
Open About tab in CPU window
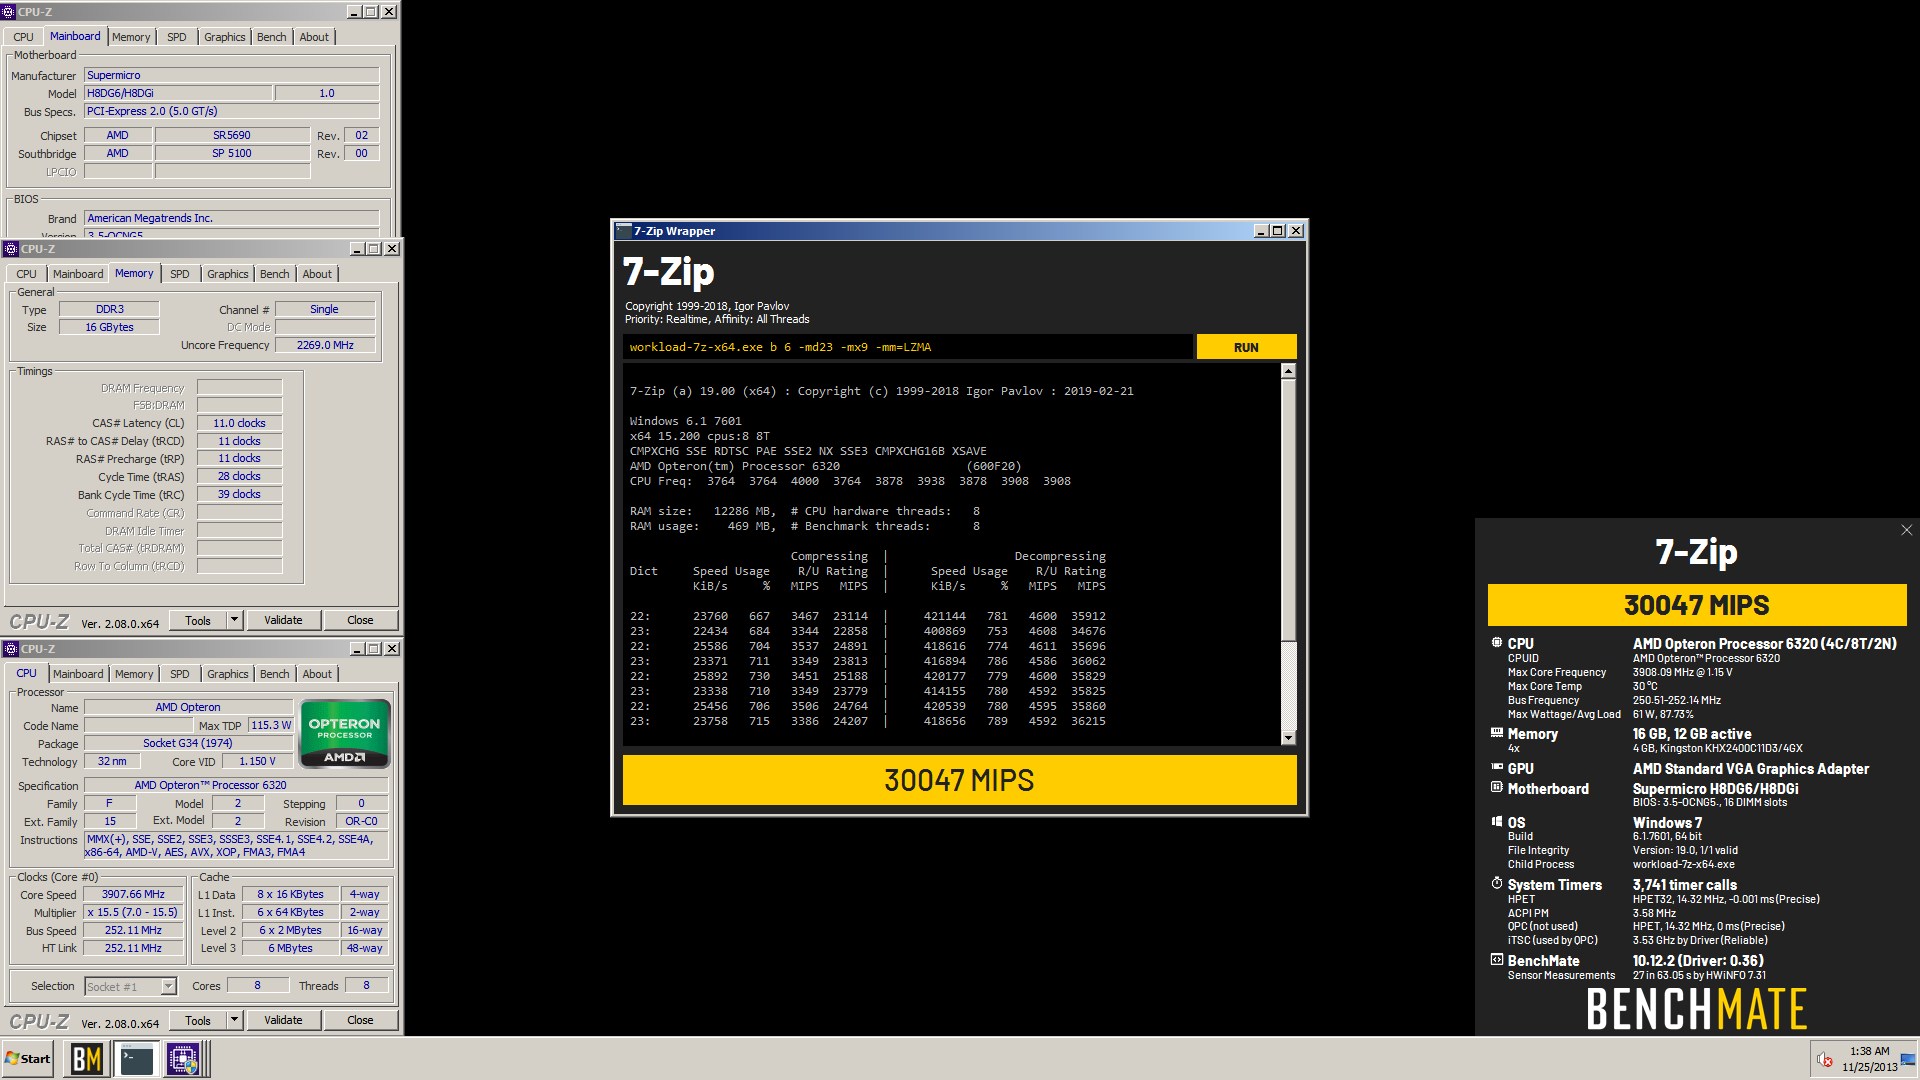(x=317, y=674)
